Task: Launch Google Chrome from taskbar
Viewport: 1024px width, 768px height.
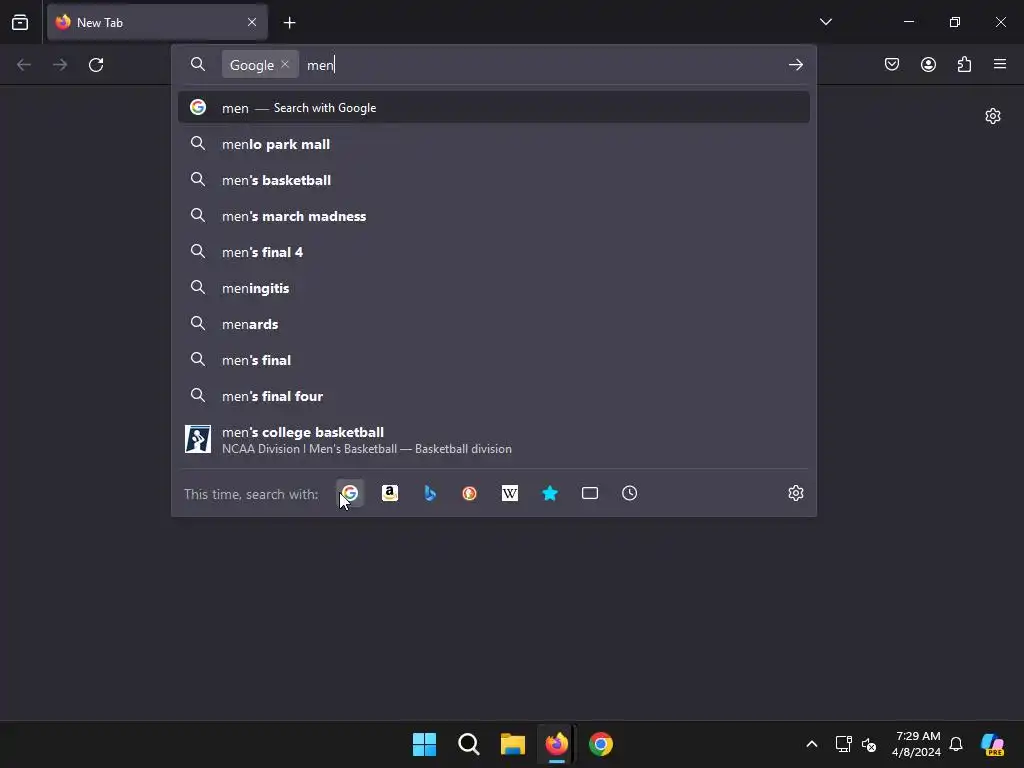Action: point(601,744)
